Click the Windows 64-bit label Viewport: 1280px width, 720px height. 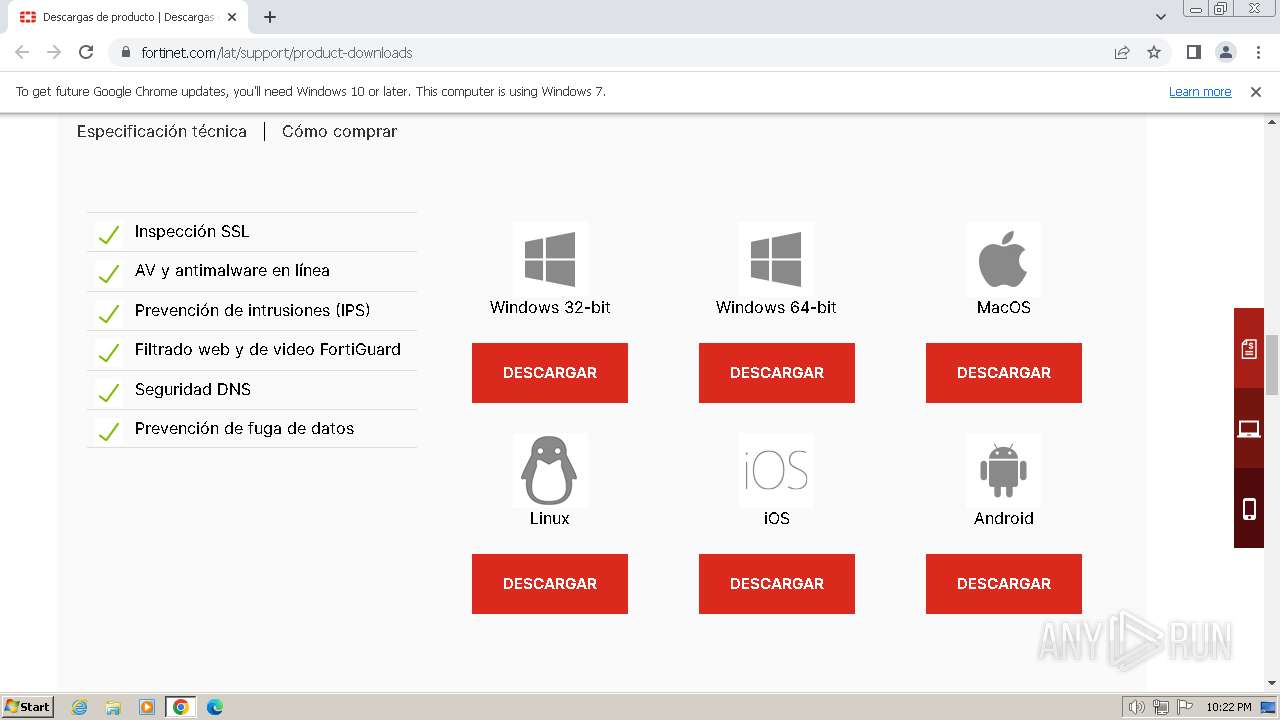[776, 307]
